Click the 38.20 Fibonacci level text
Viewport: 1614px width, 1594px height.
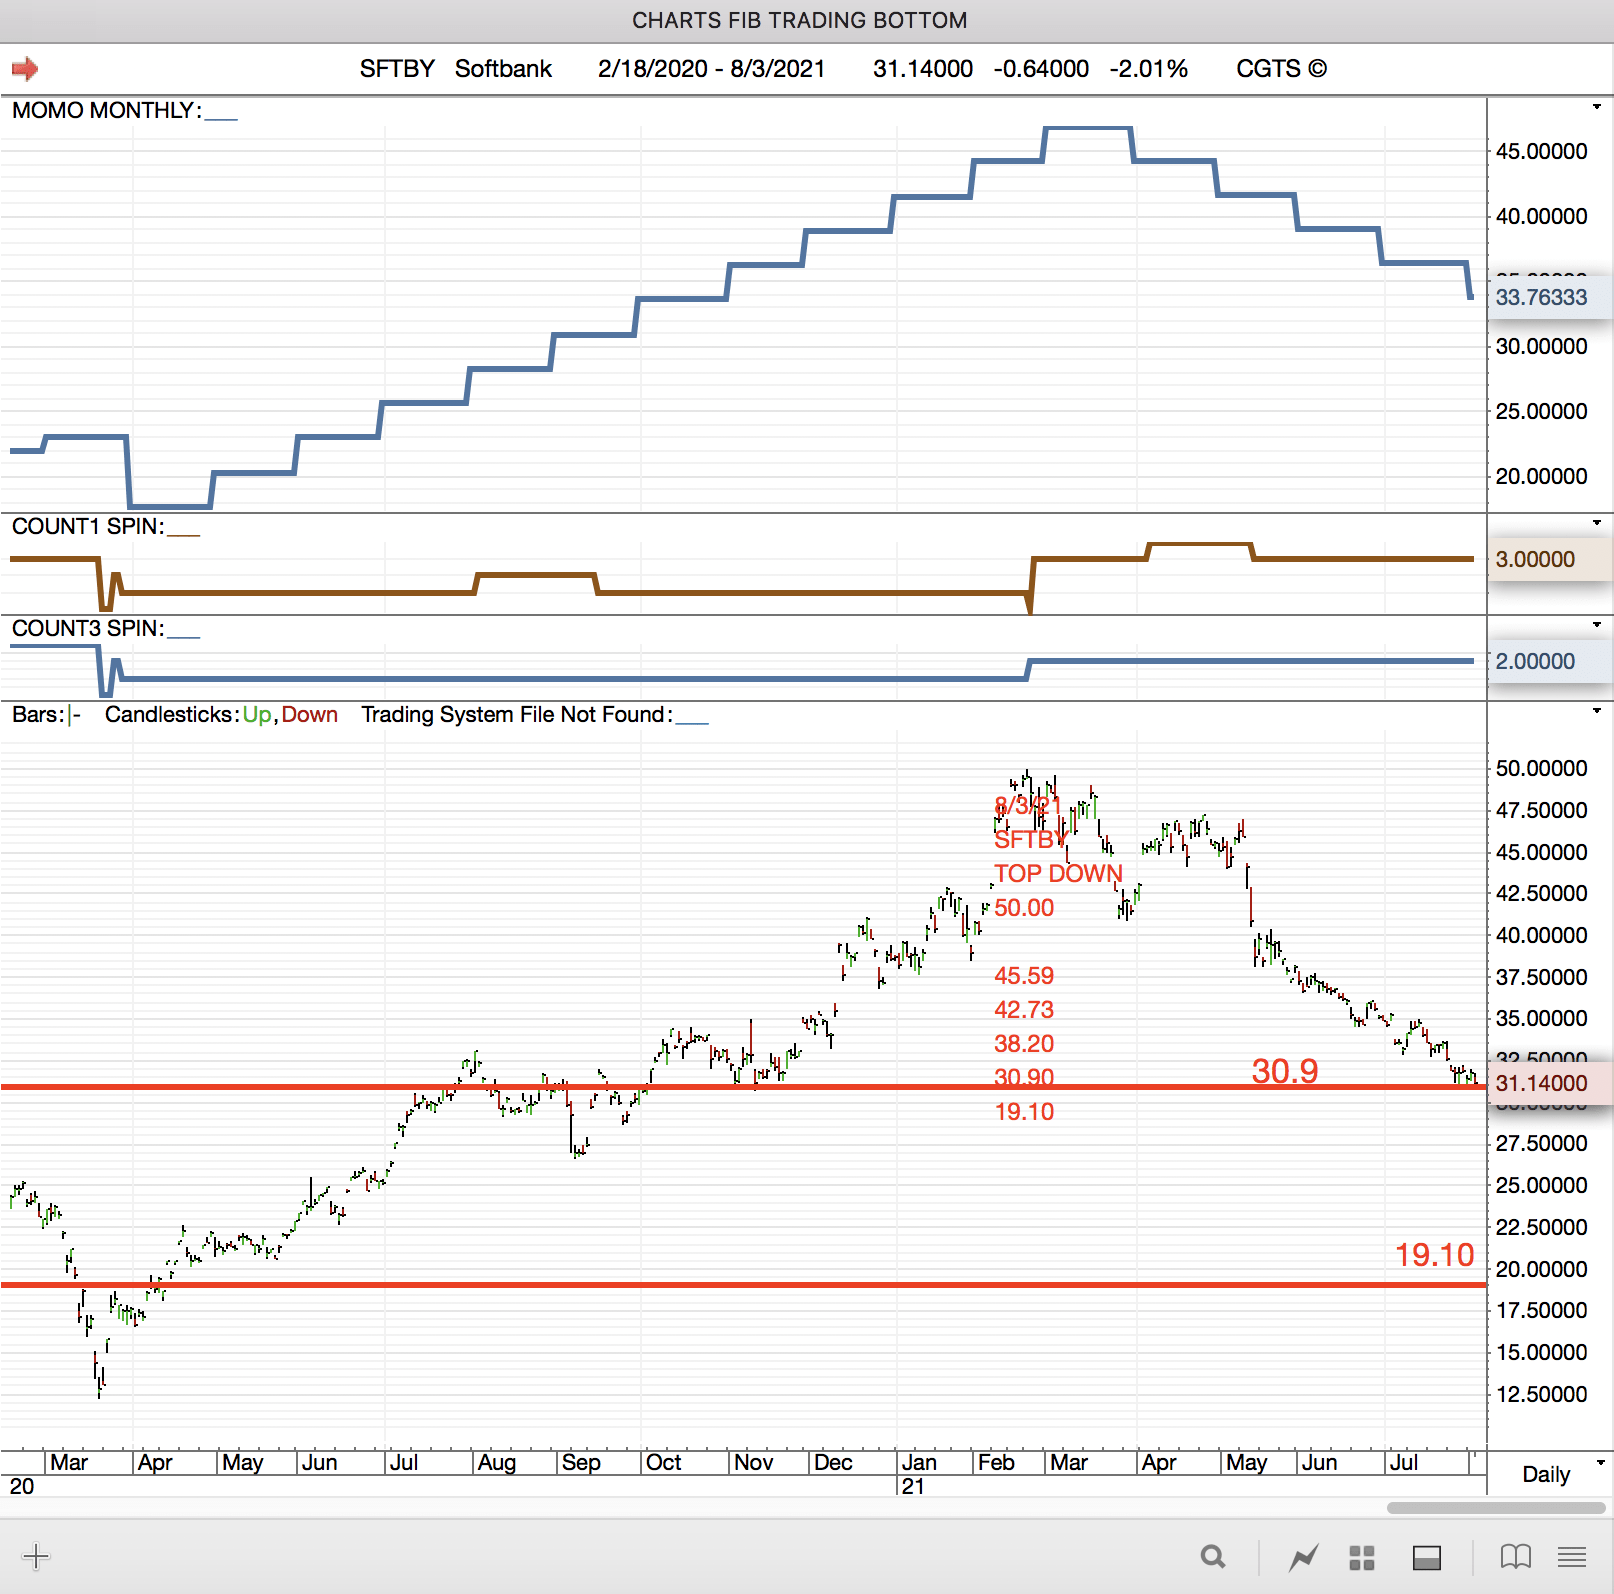pos(1024,1043)
